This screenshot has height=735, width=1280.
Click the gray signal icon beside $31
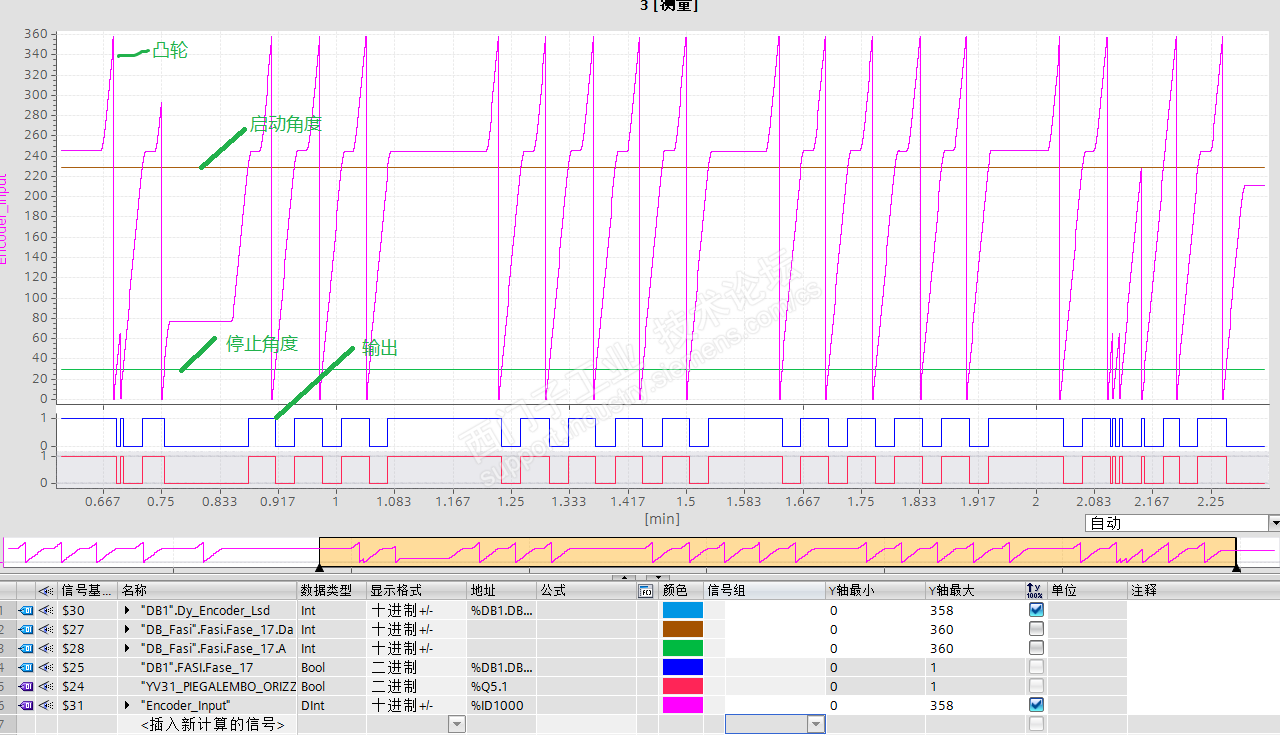(x=47, y=705)
